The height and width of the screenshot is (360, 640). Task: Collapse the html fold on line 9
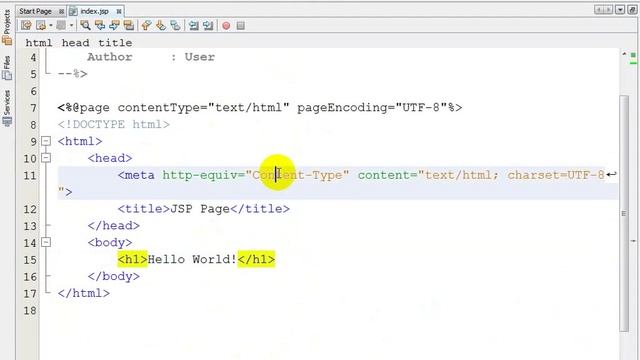[x=46, y=141]
